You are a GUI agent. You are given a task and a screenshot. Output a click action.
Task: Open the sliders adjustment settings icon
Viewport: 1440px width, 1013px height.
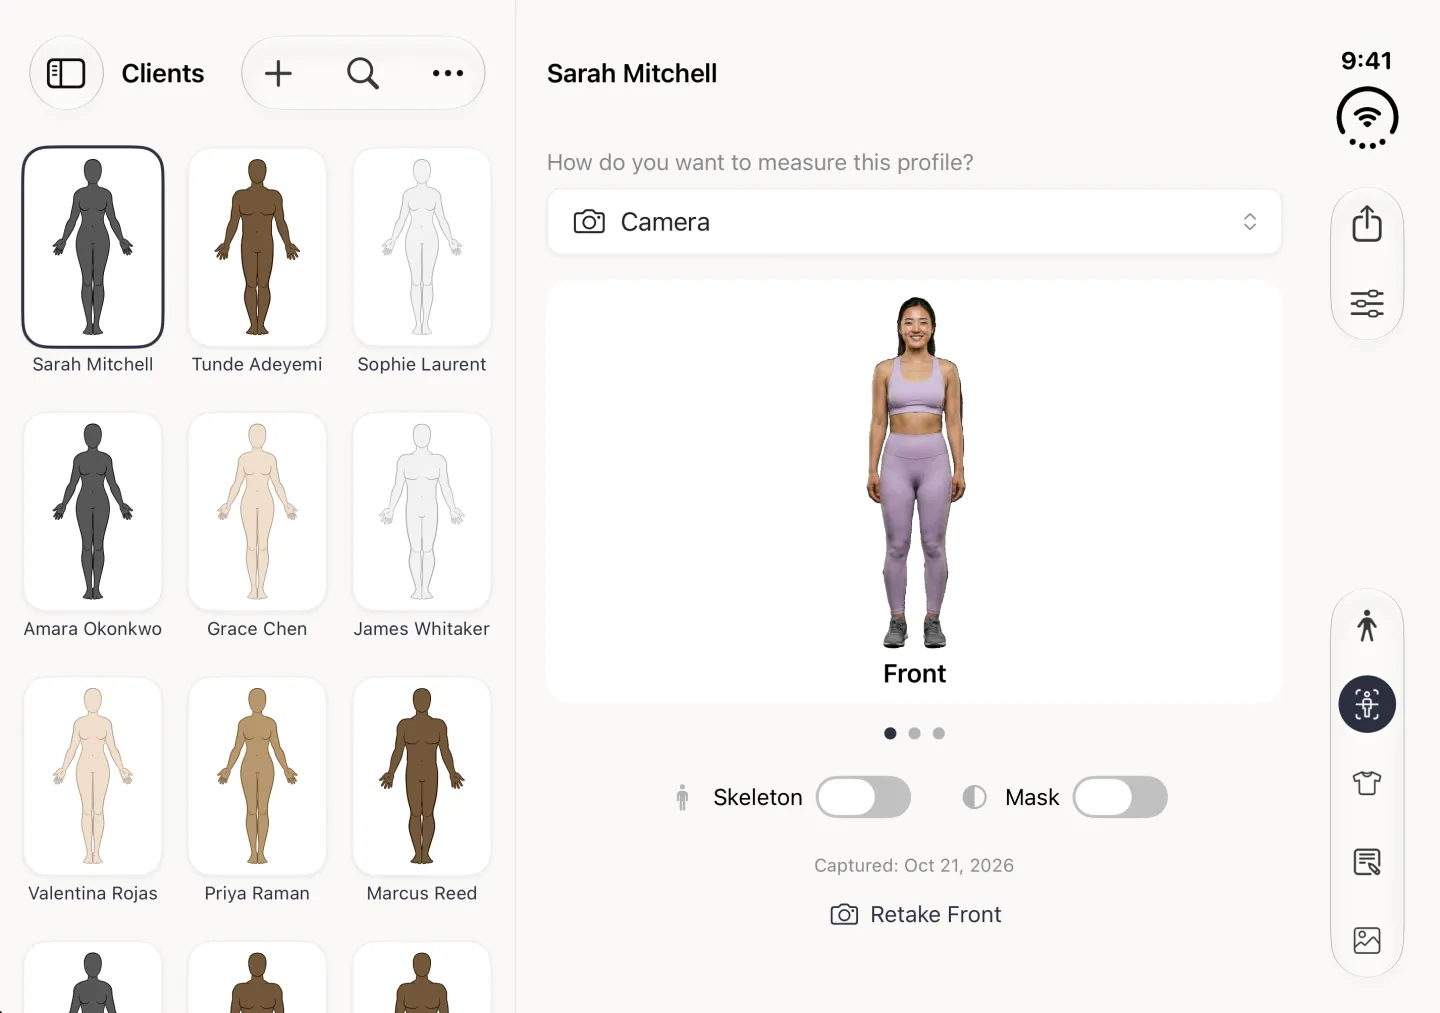(x=1367, y=303)
